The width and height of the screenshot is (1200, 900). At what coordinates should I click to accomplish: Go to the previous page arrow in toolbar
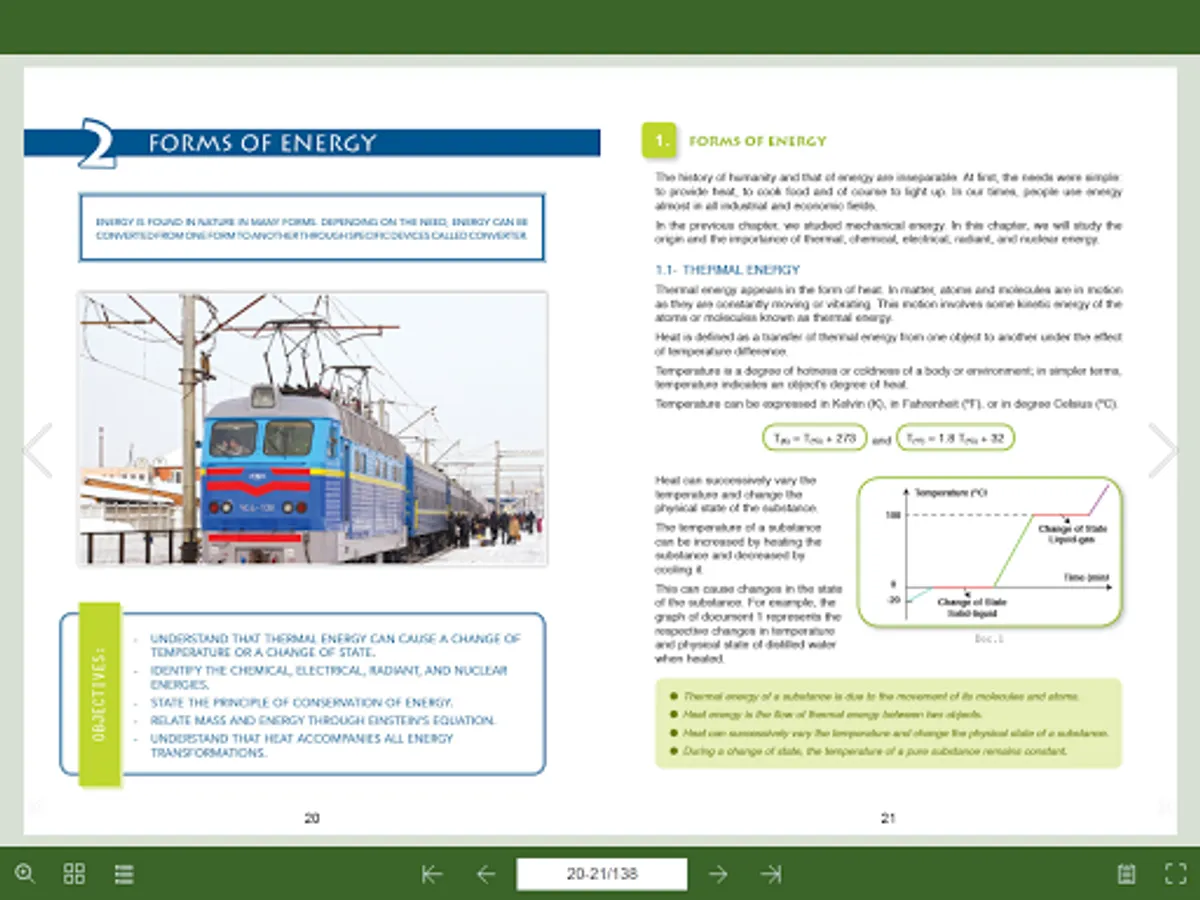[486, 874]
